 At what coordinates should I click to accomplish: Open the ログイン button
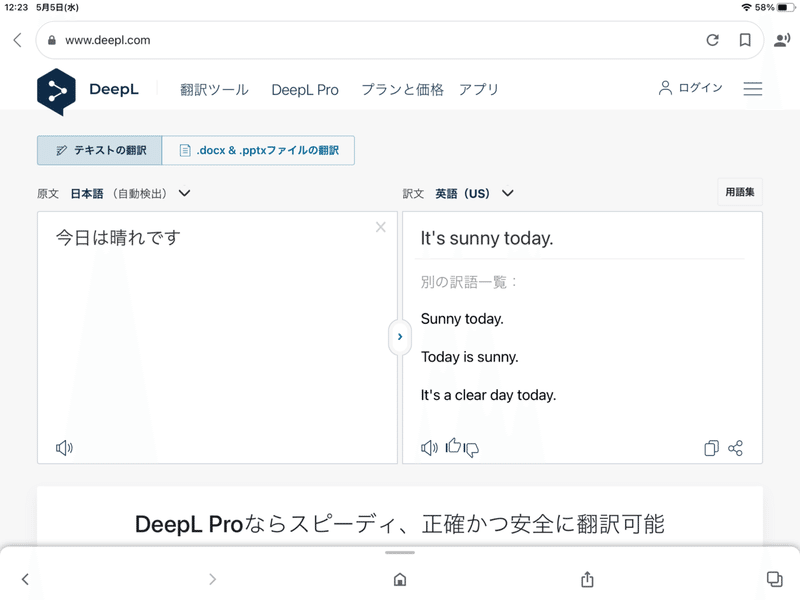[x=693, y=88]
